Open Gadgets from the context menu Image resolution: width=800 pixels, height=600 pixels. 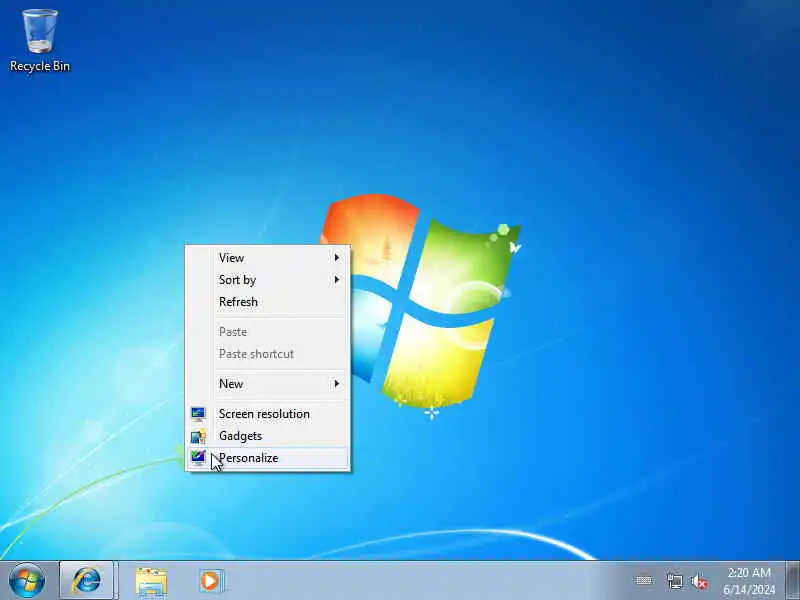pos(268,436)
